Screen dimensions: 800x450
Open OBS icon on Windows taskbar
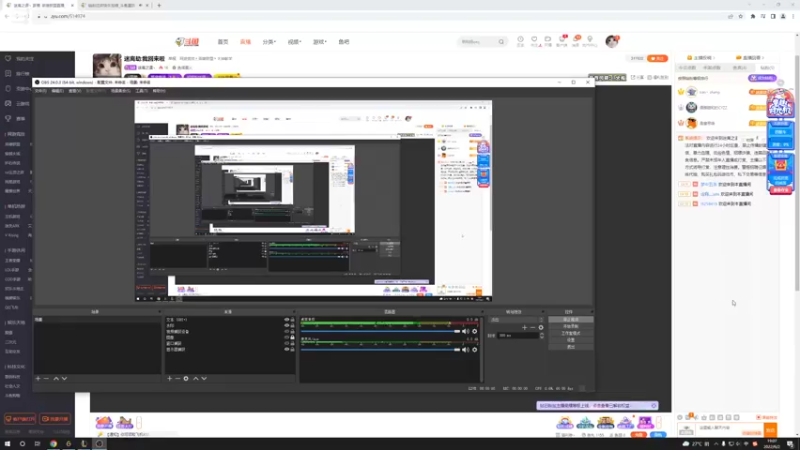click(99, 444)
